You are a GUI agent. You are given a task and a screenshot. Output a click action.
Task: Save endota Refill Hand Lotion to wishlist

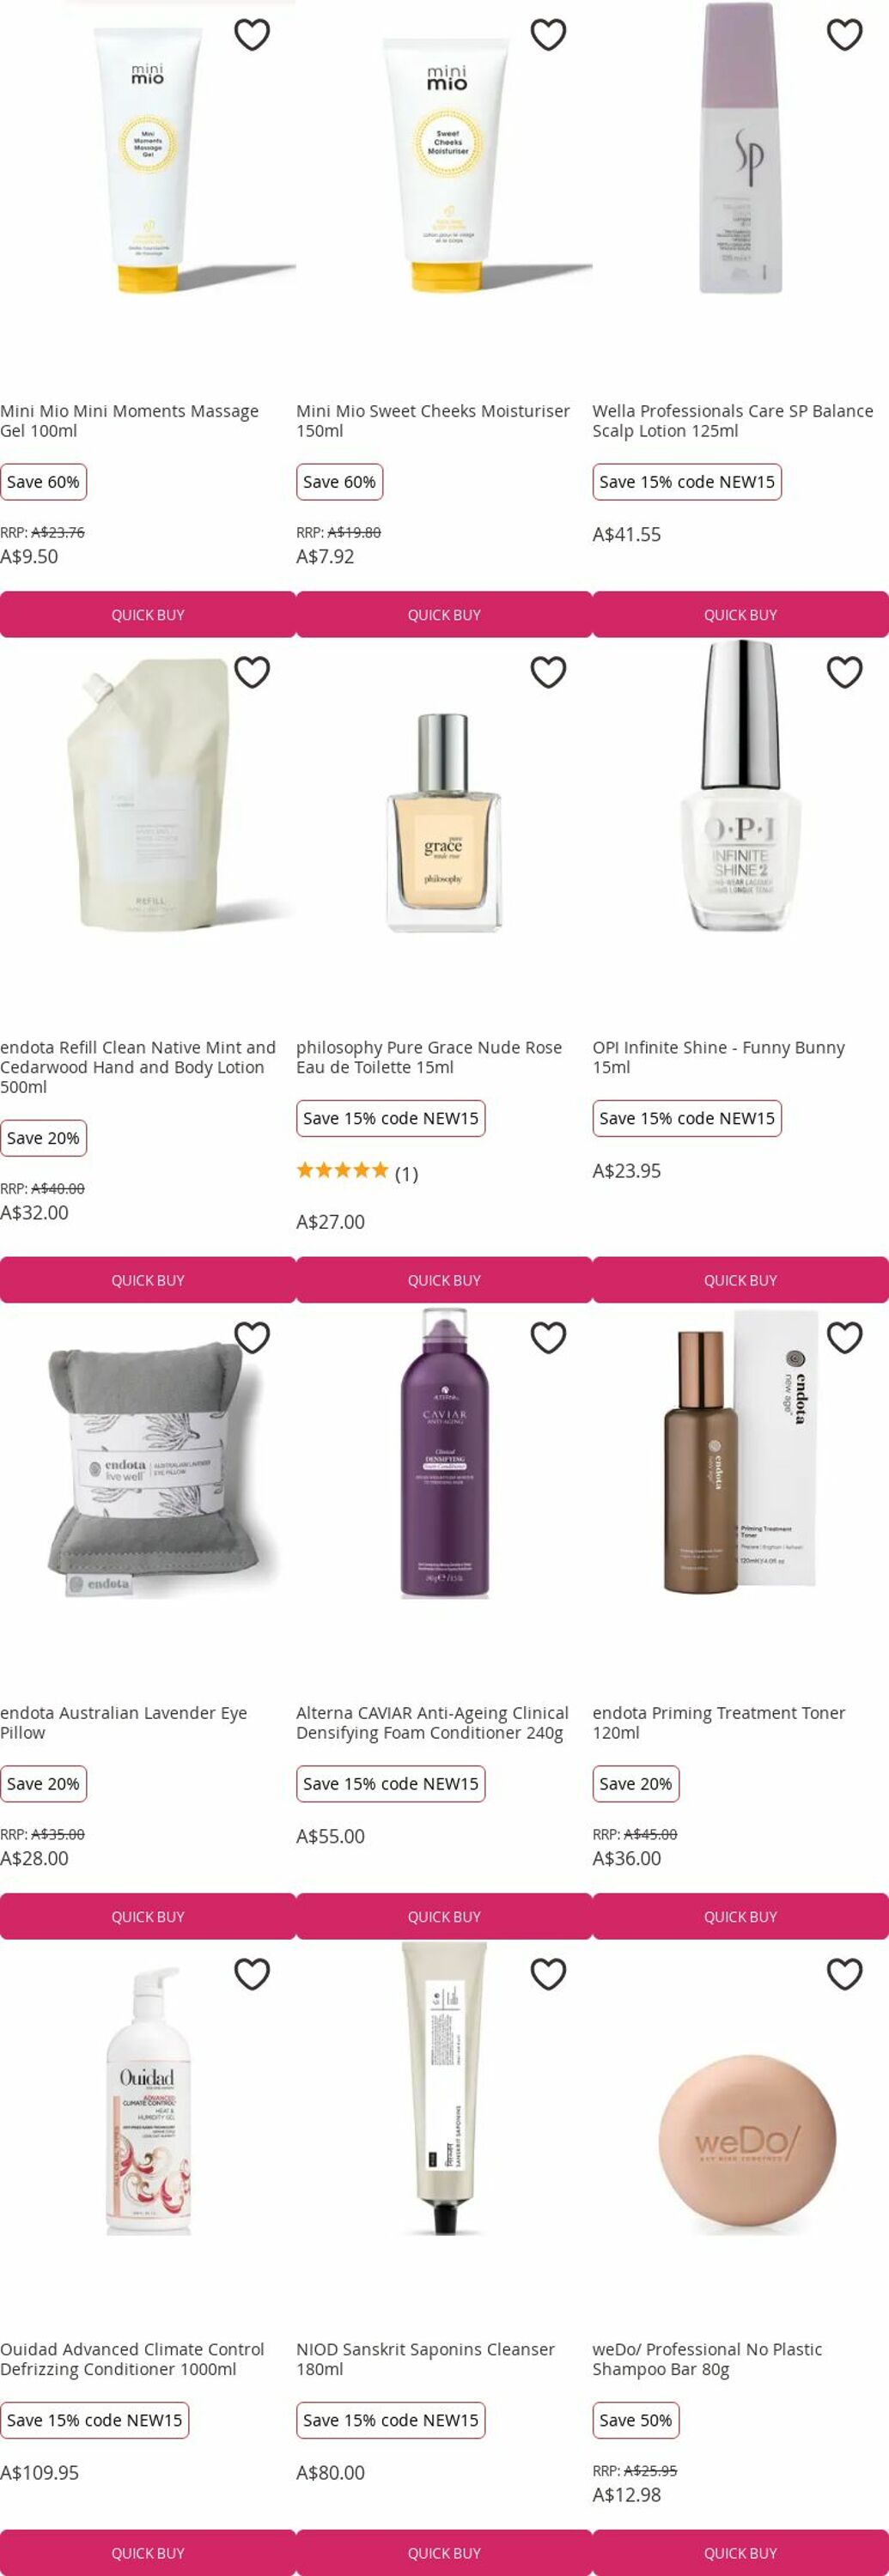coord(252,672)
